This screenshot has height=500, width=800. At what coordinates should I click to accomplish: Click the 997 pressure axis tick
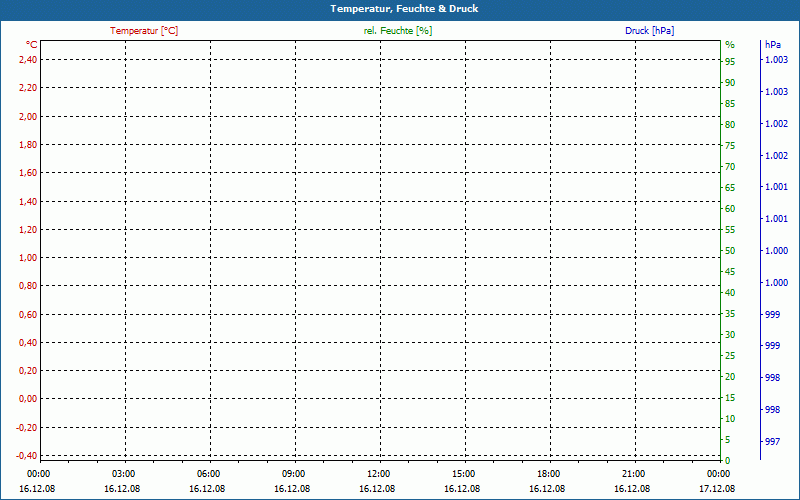click(772, 441)
